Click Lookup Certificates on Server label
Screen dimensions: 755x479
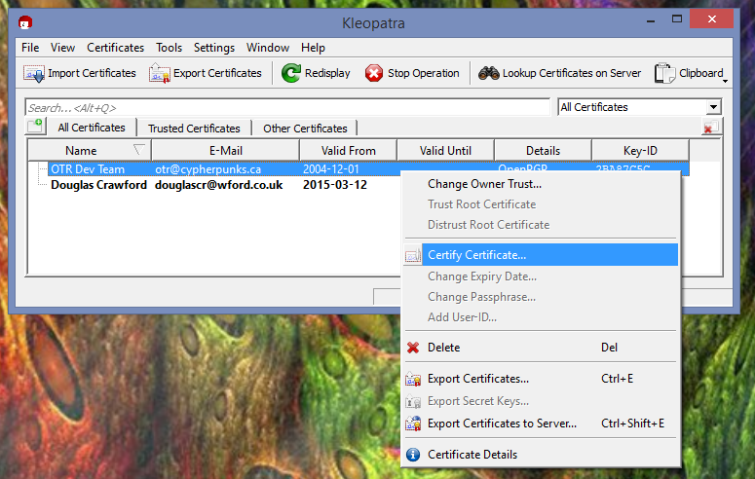pos(572,73)
